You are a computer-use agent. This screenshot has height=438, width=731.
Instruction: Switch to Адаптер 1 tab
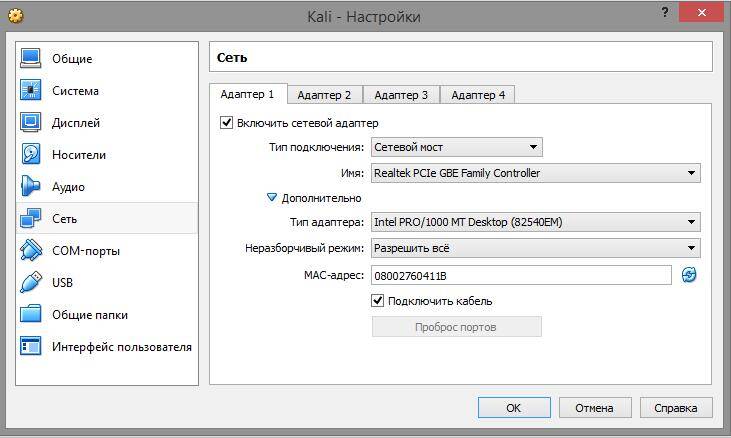click(248, 94)
